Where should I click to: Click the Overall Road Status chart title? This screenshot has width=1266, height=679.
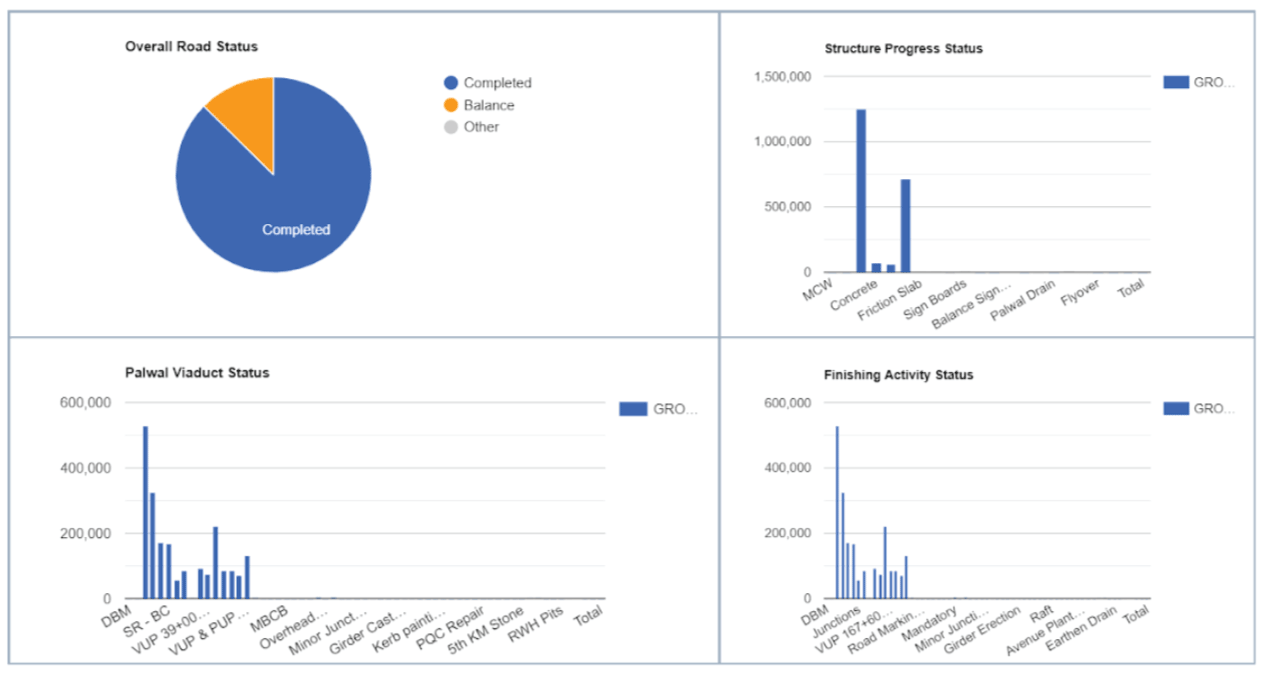(x=191, y=47)
